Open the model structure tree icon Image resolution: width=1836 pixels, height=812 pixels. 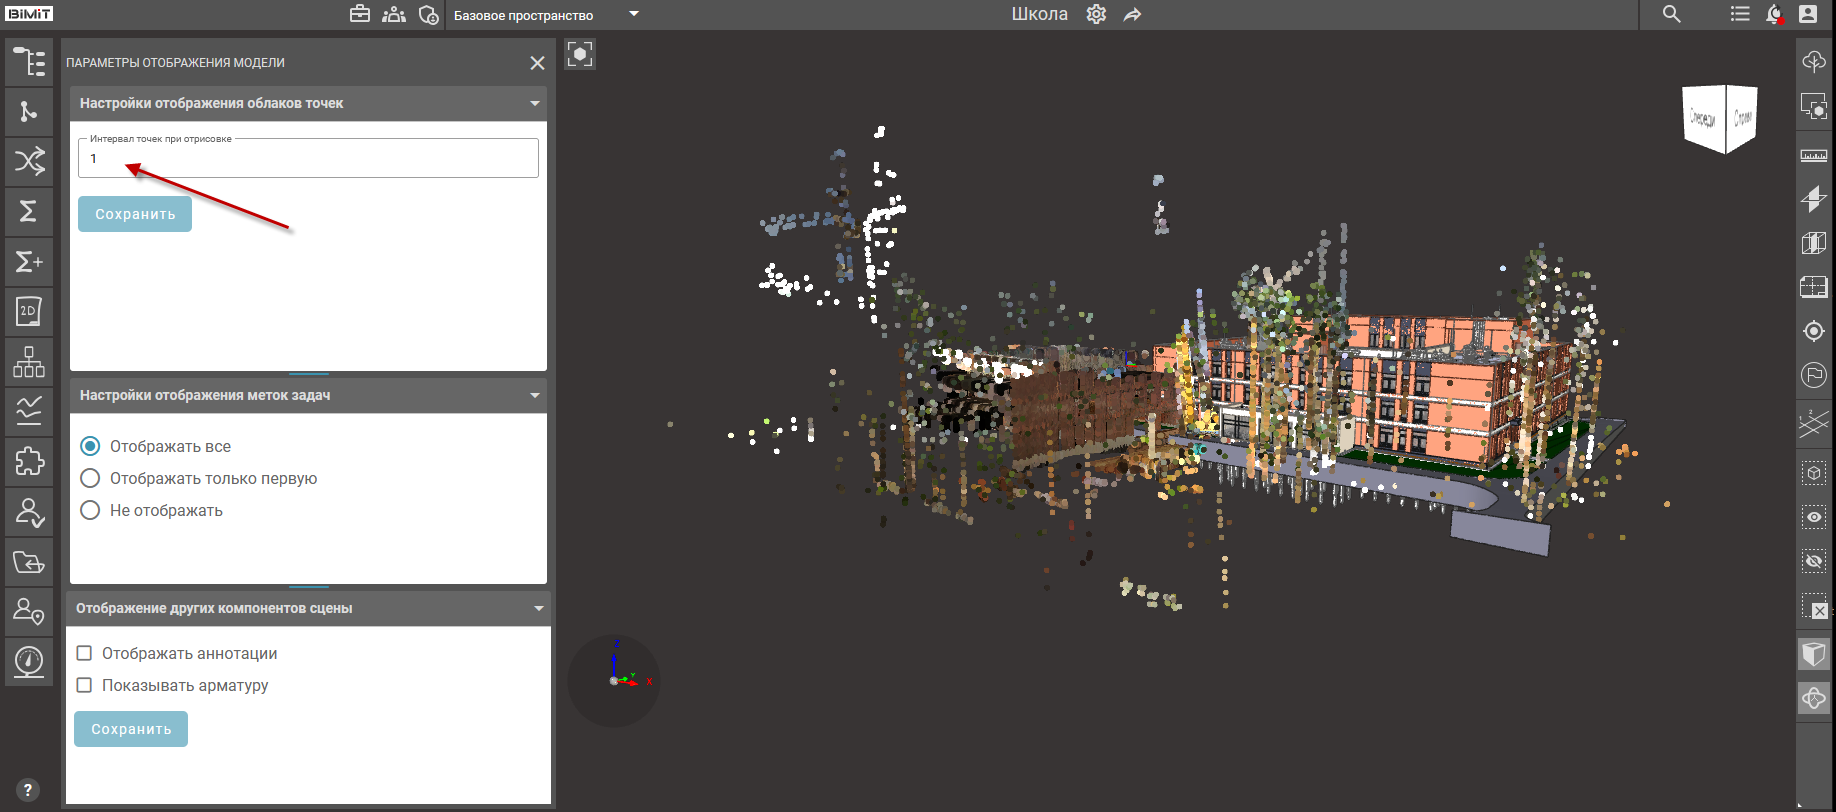click(29, 62)
